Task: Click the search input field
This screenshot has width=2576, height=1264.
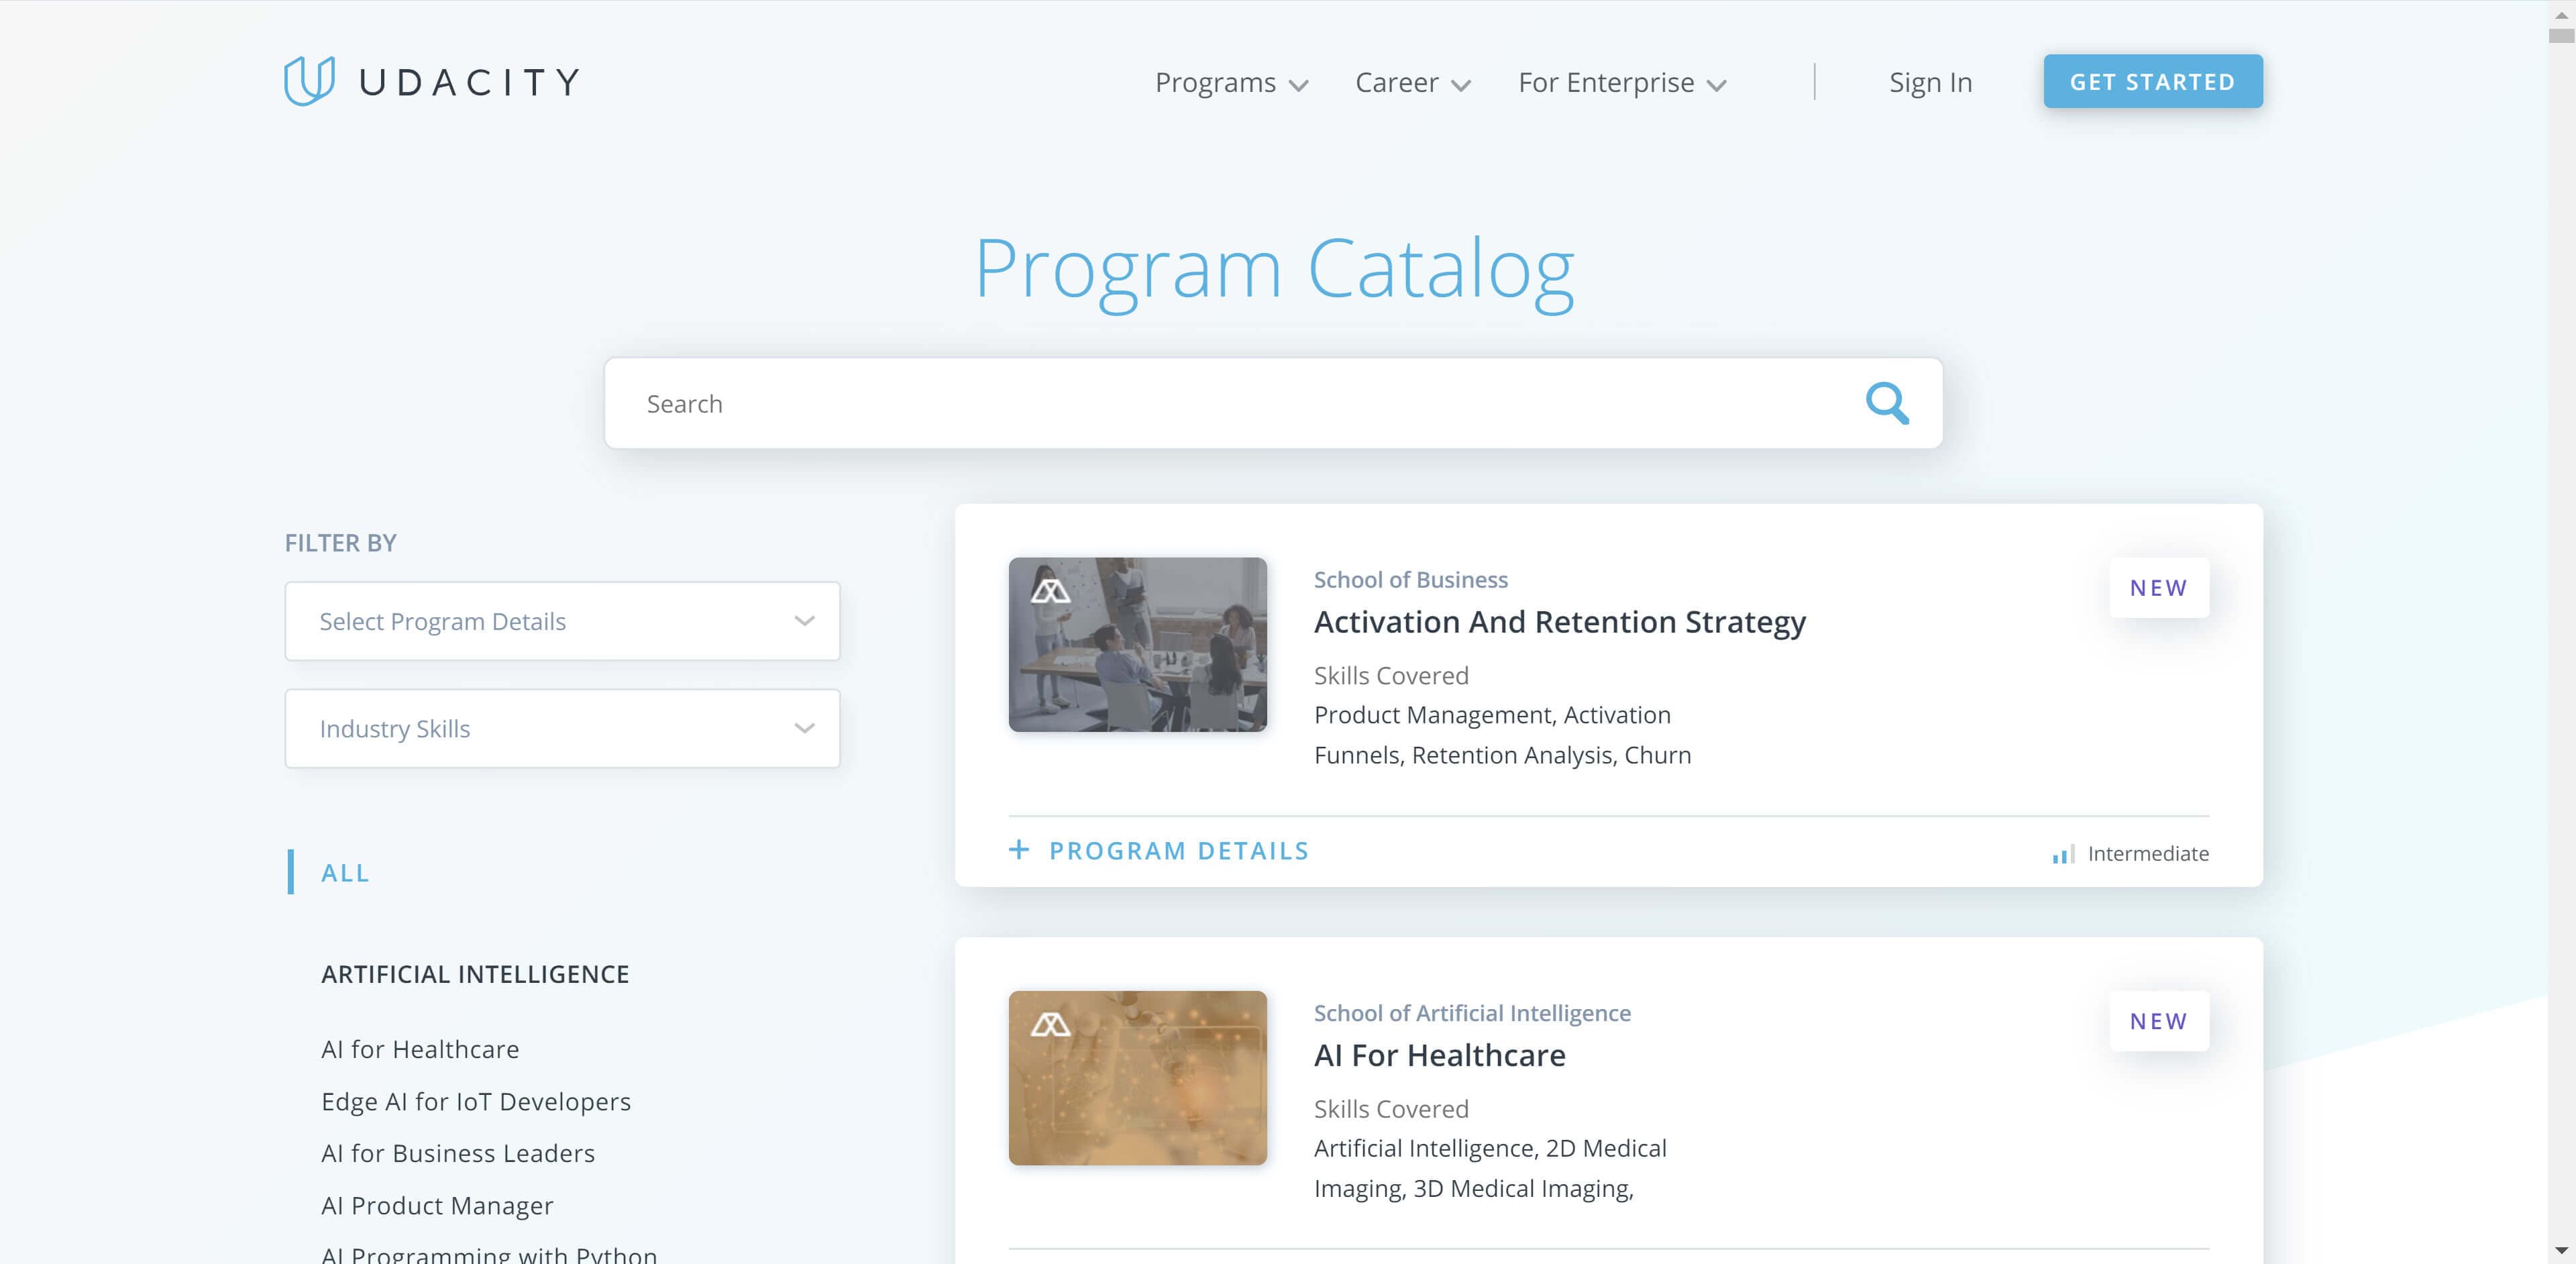Action: tap(1273, 403)
